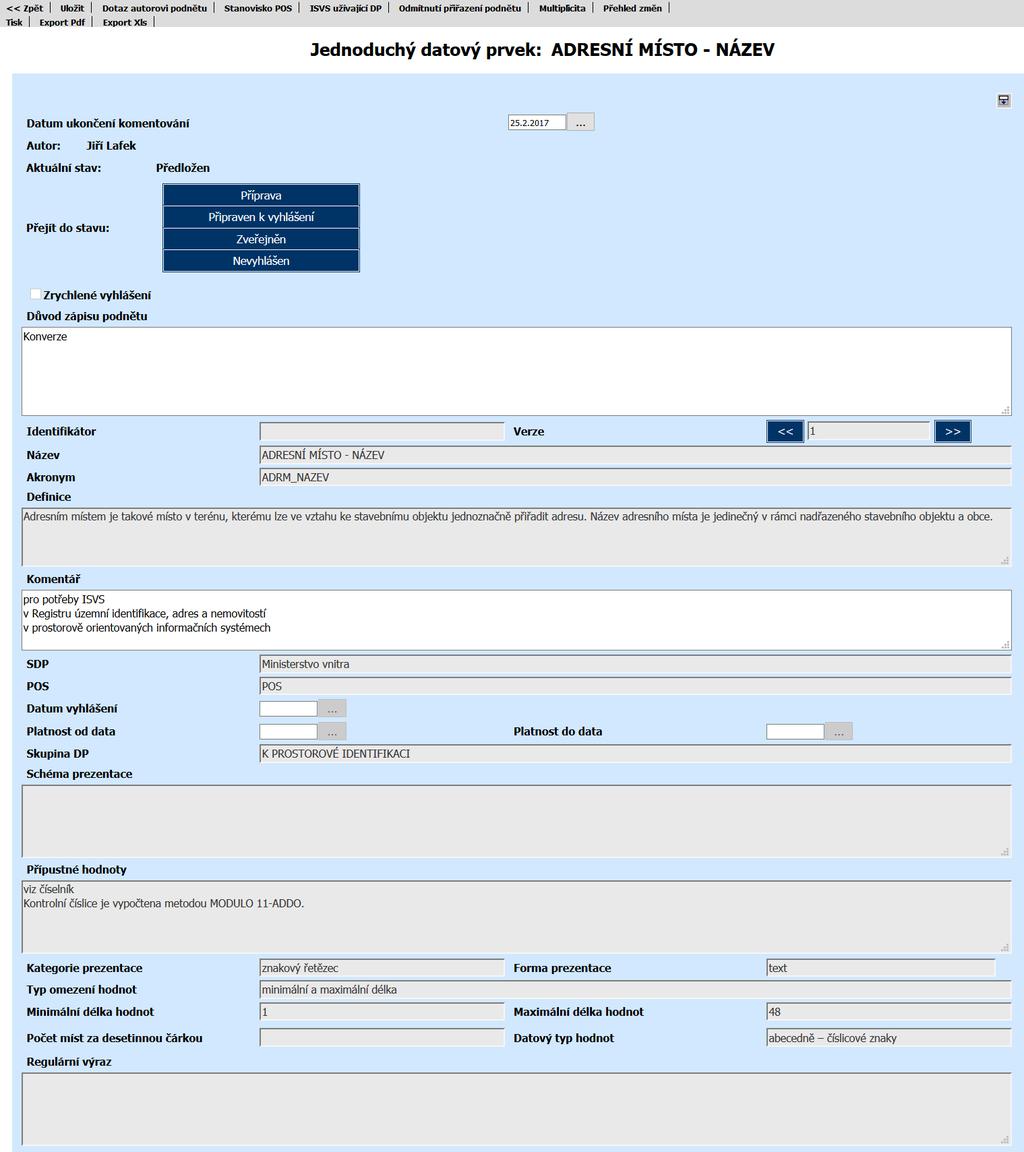
Task: Click the Verze number field
Action: [x=868, y=431]
